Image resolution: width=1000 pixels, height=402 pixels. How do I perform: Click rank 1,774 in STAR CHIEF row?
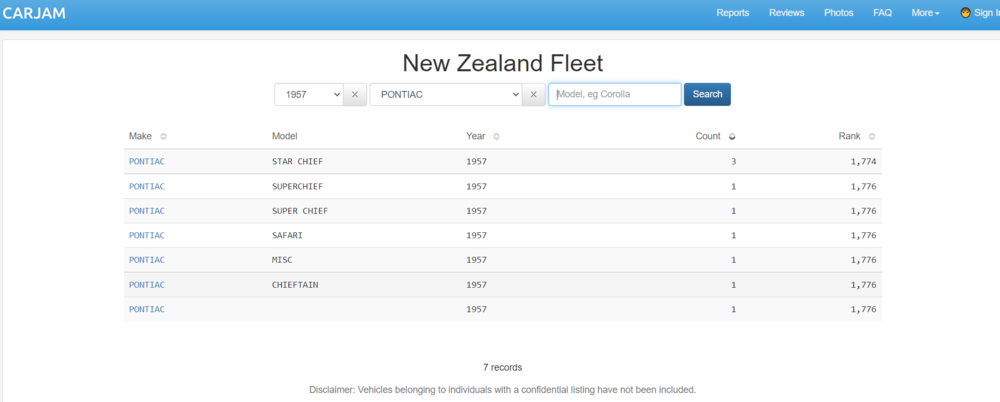click(864, 161)
